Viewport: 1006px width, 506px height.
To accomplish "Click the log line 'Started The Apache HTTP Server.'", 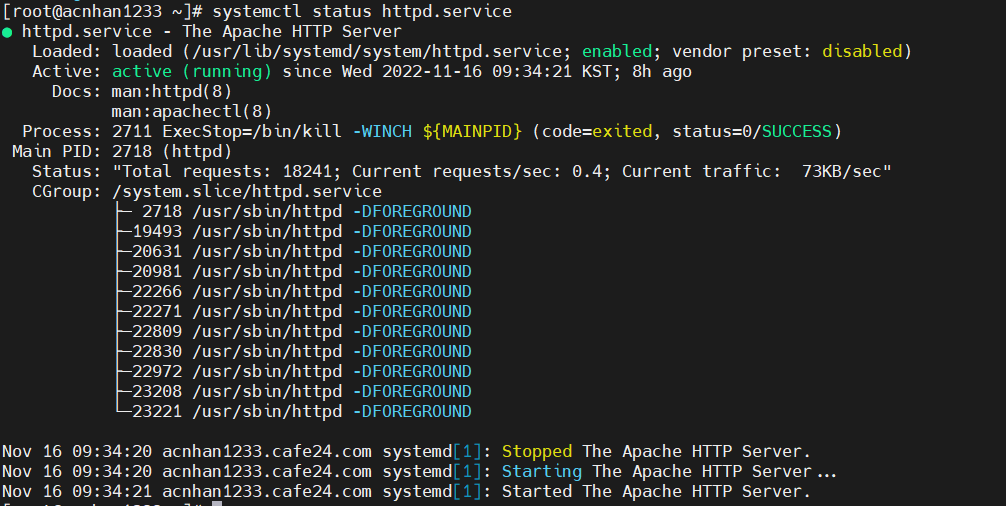I will 656,491.
